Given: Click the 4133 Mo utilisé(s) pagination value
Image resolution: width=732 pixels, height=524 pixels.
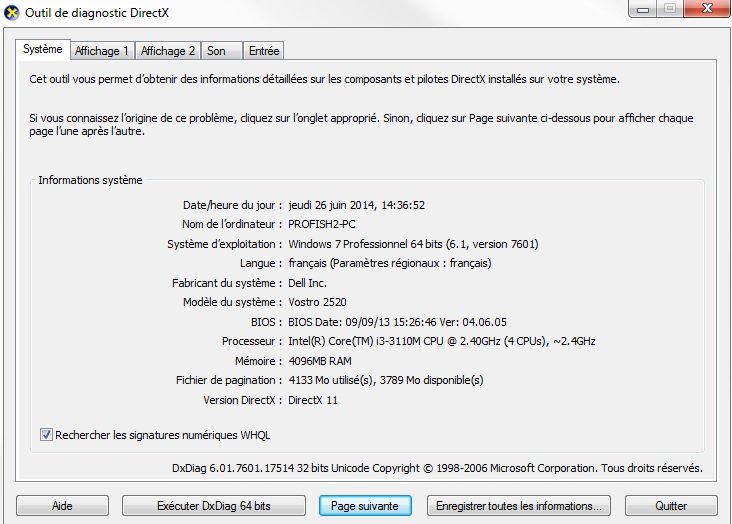Looking at the screenshot, I should pyautogui.click(x=386, y=380).
